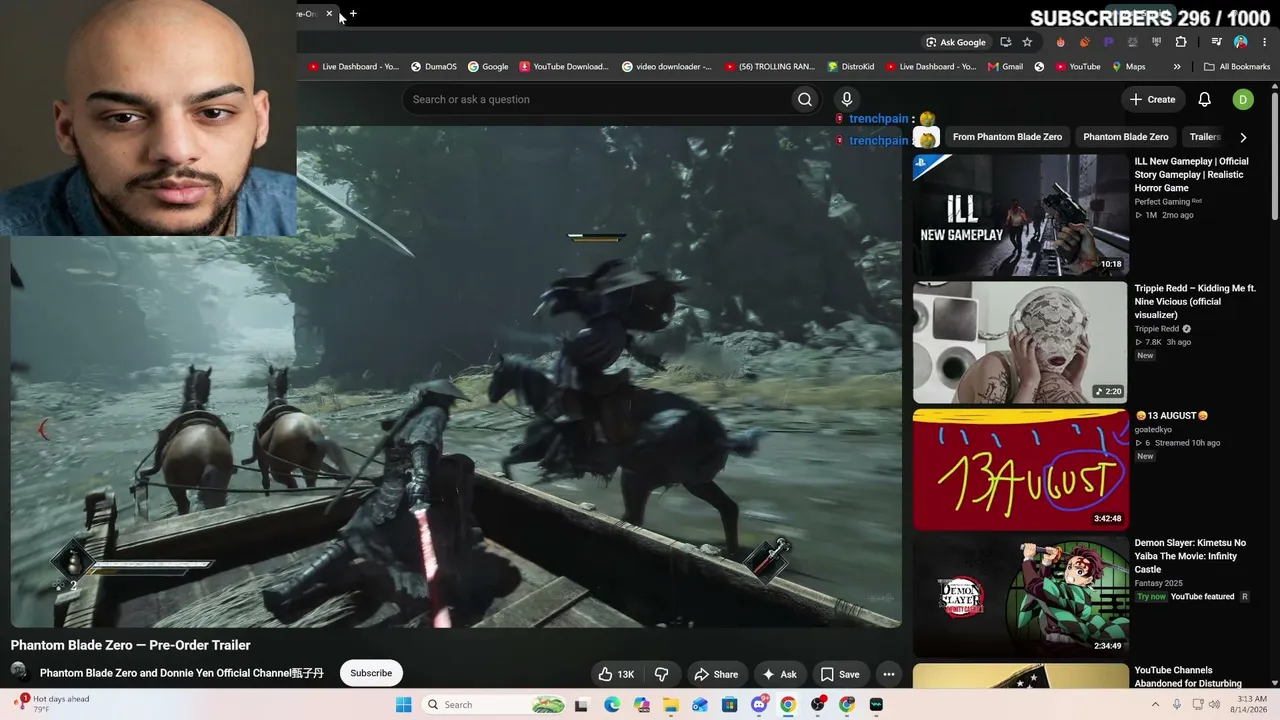Select the From Phantom Blade Zero chip
This screenshot has height=720, width=1280.
[1007, 137]
